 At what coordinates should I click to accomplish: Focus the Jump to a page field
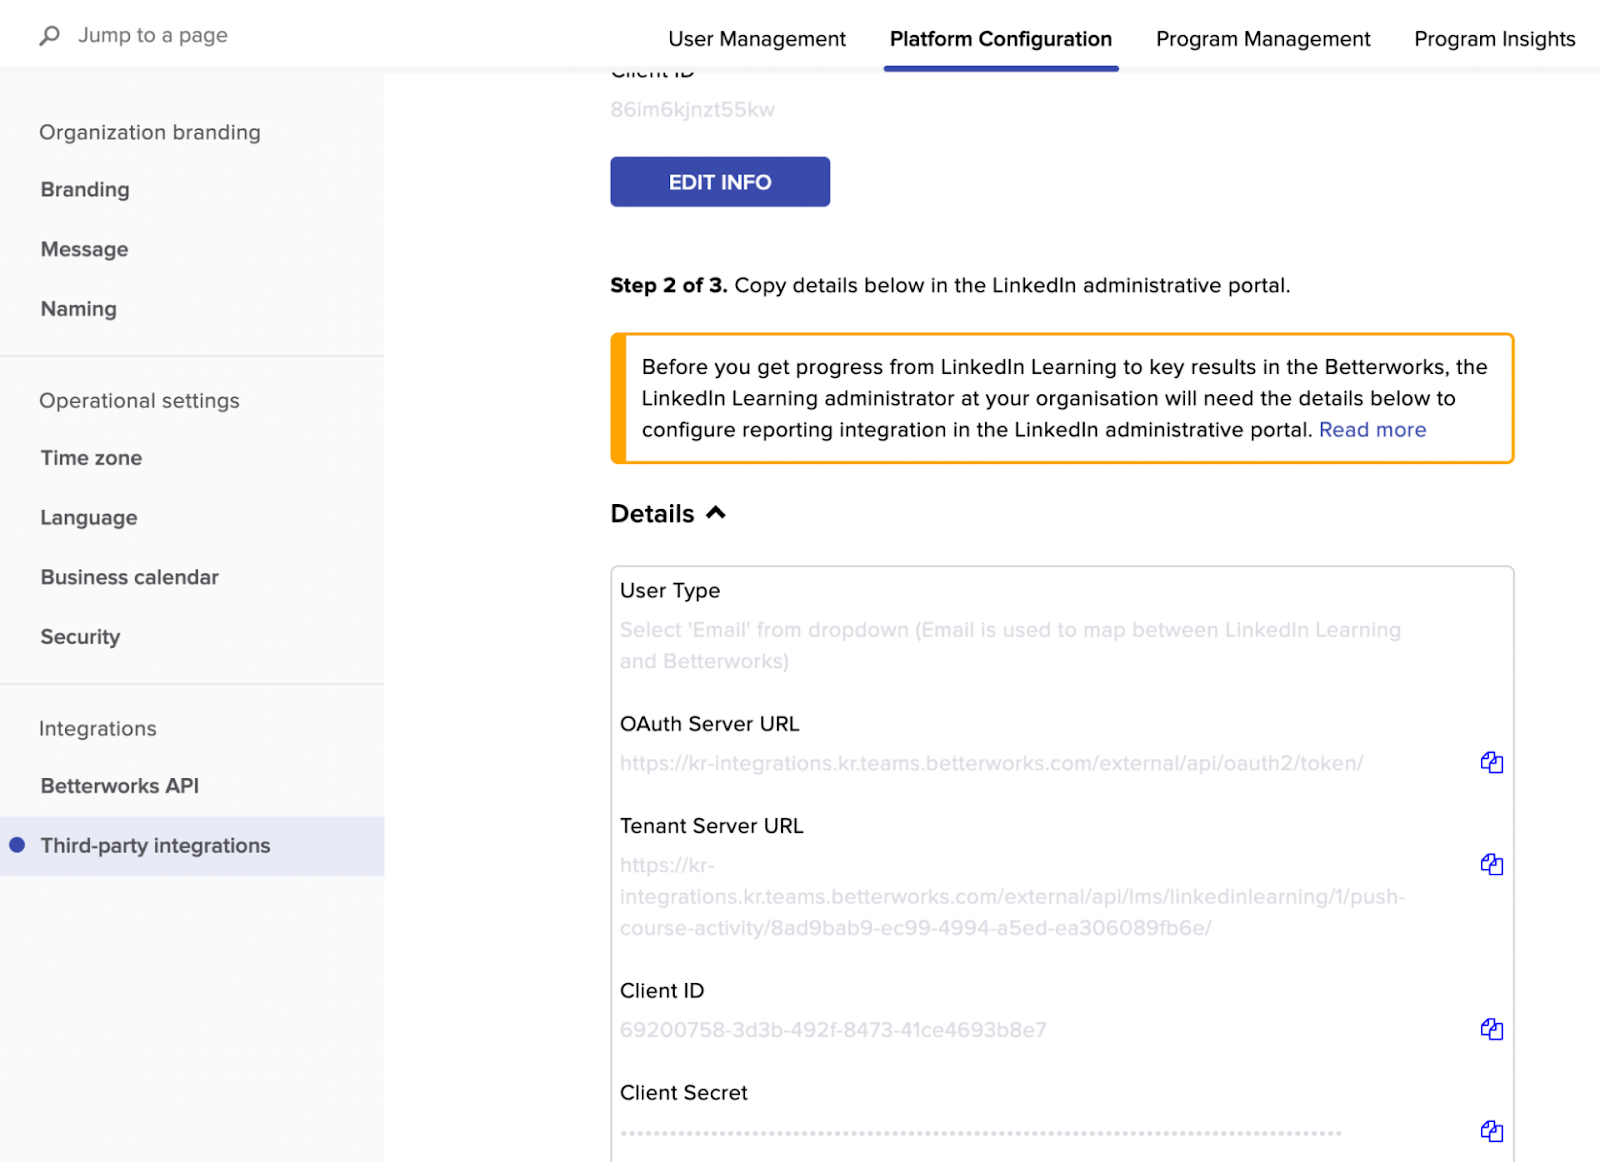(153, 36)
